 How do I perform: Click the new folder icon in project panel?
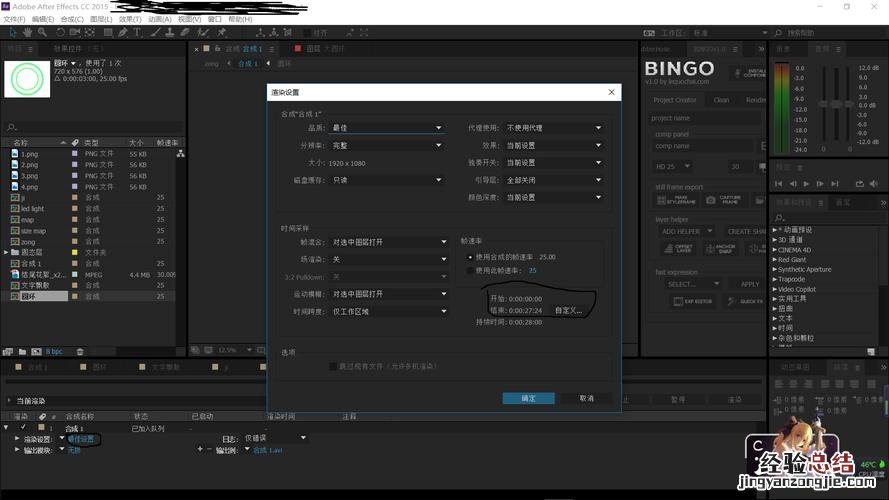click(x=21, y=351)
